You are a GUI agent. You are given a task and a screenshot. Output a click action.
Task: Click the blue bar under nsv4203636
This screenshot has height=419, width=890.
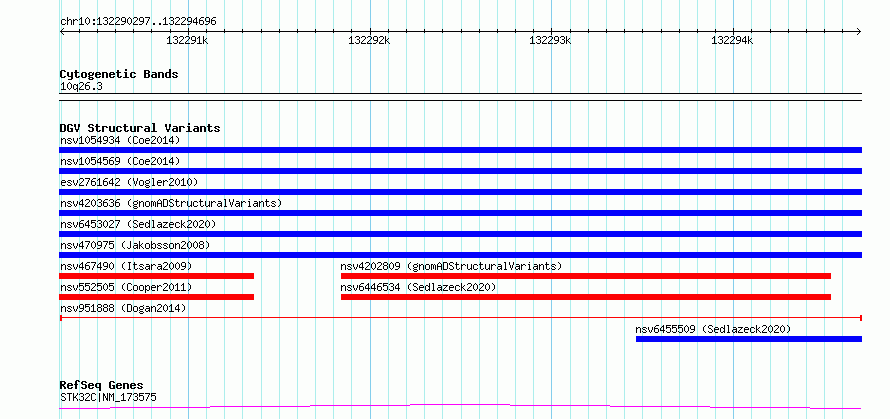460,213
